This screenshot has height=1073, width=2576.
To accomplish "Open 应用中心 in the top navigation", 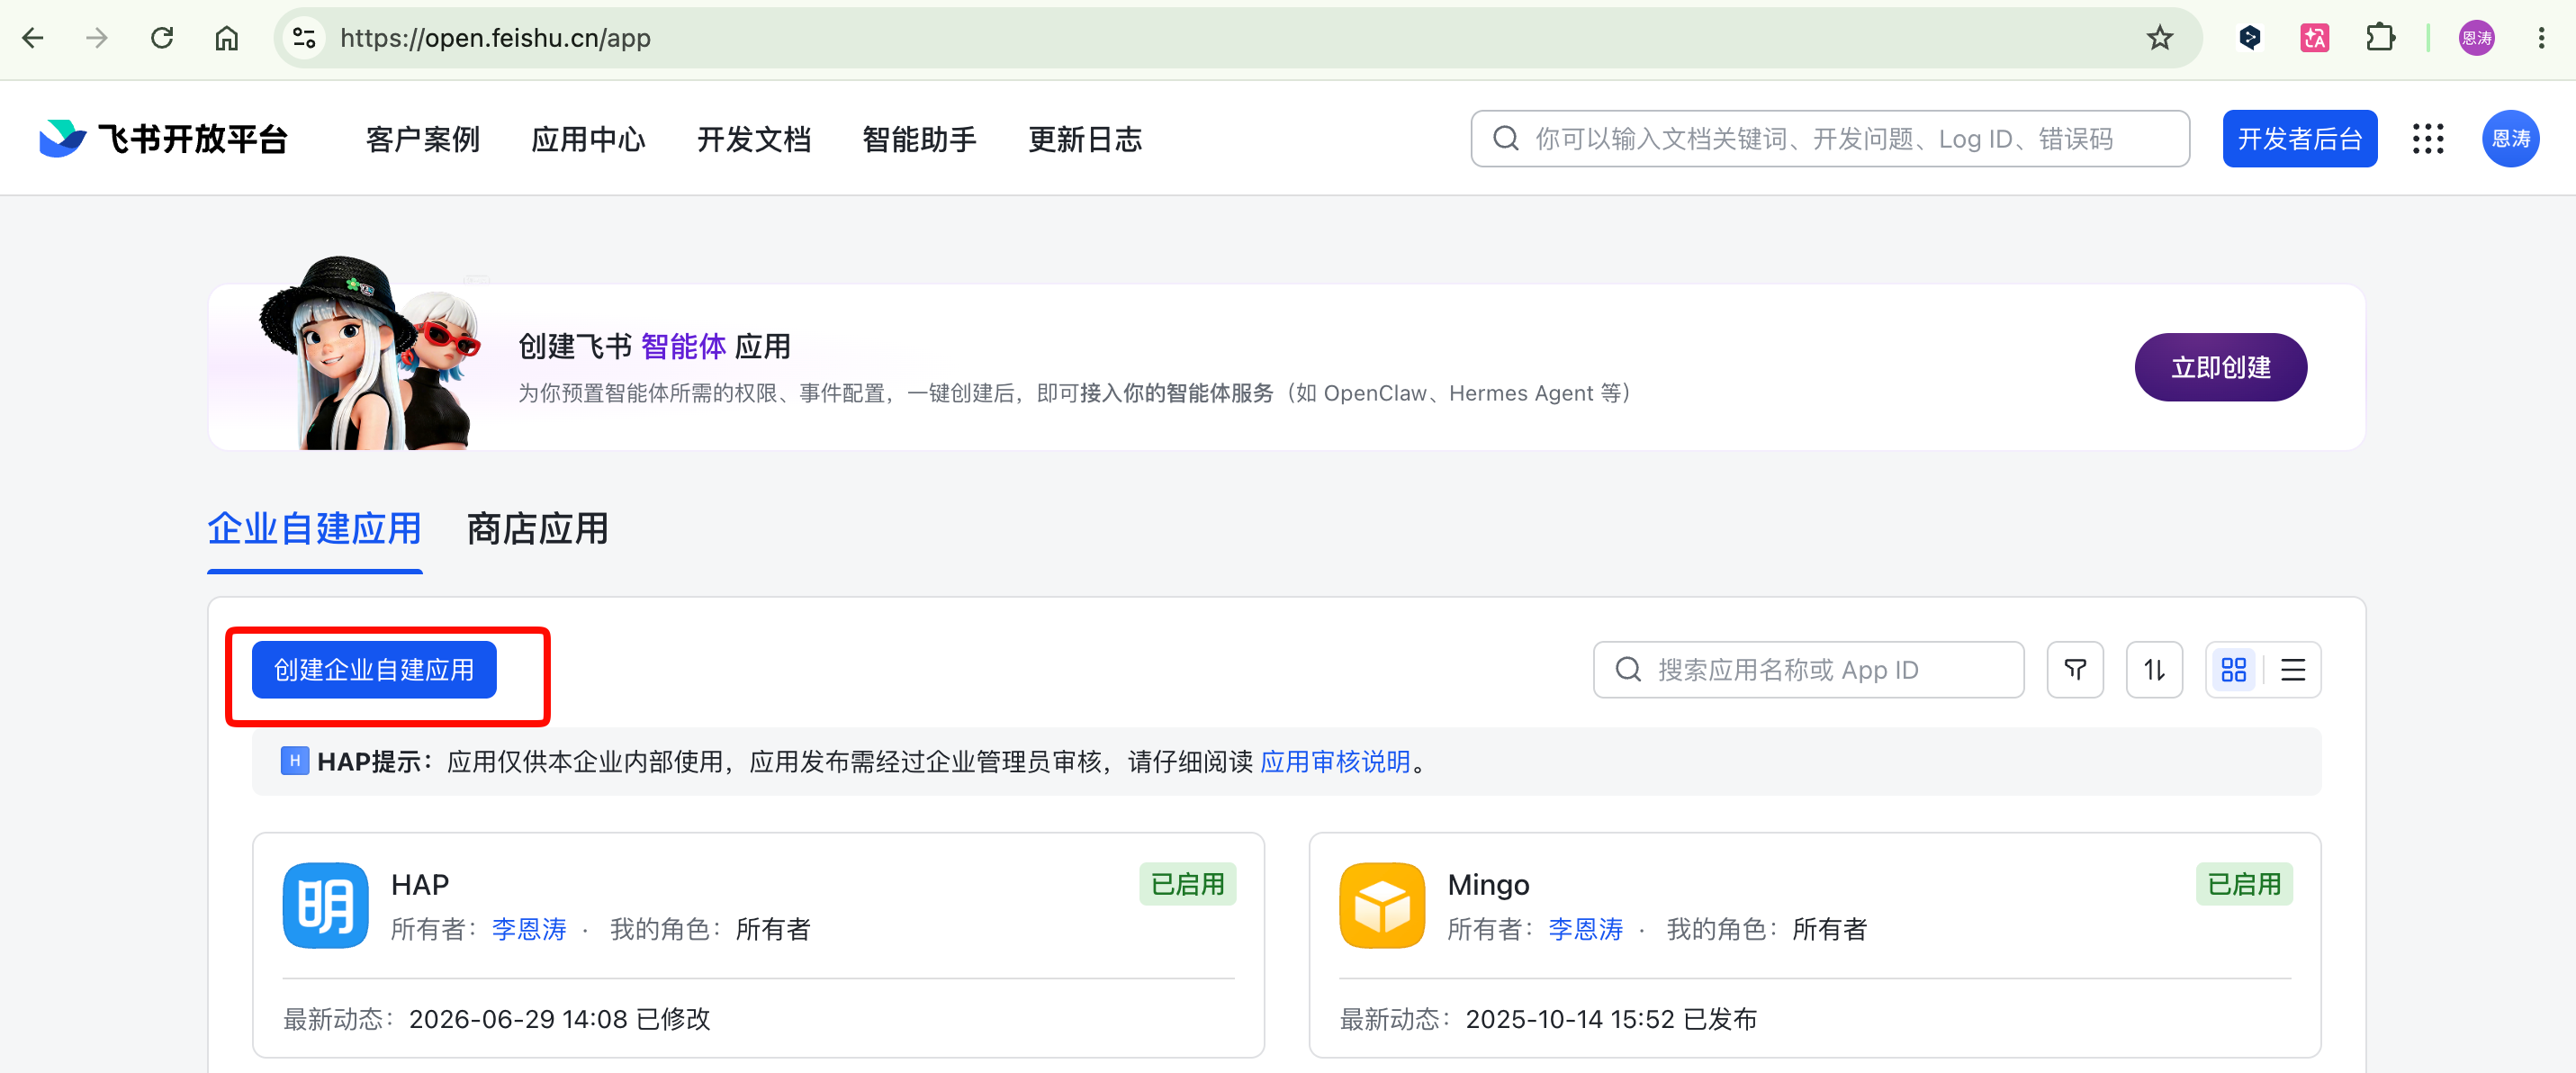I will tap(588, 139).
